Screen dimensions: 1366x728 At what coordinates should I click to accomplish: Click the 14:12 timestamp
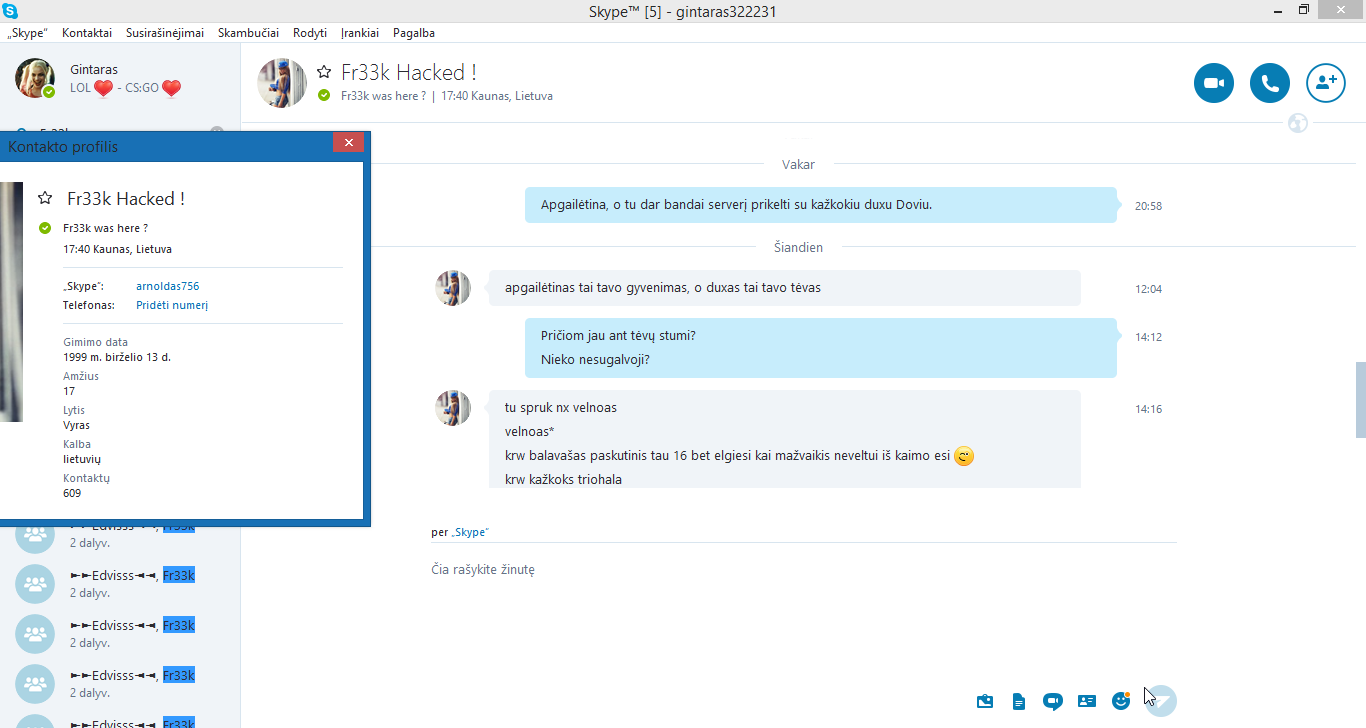(x=1148, y=337)
